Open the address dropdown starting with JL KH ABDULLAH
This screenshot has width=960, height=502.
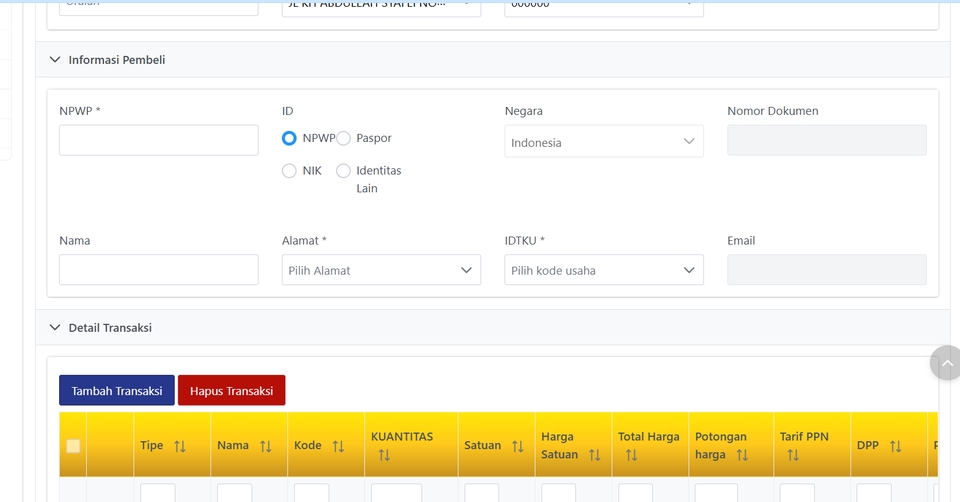point(381,8)
